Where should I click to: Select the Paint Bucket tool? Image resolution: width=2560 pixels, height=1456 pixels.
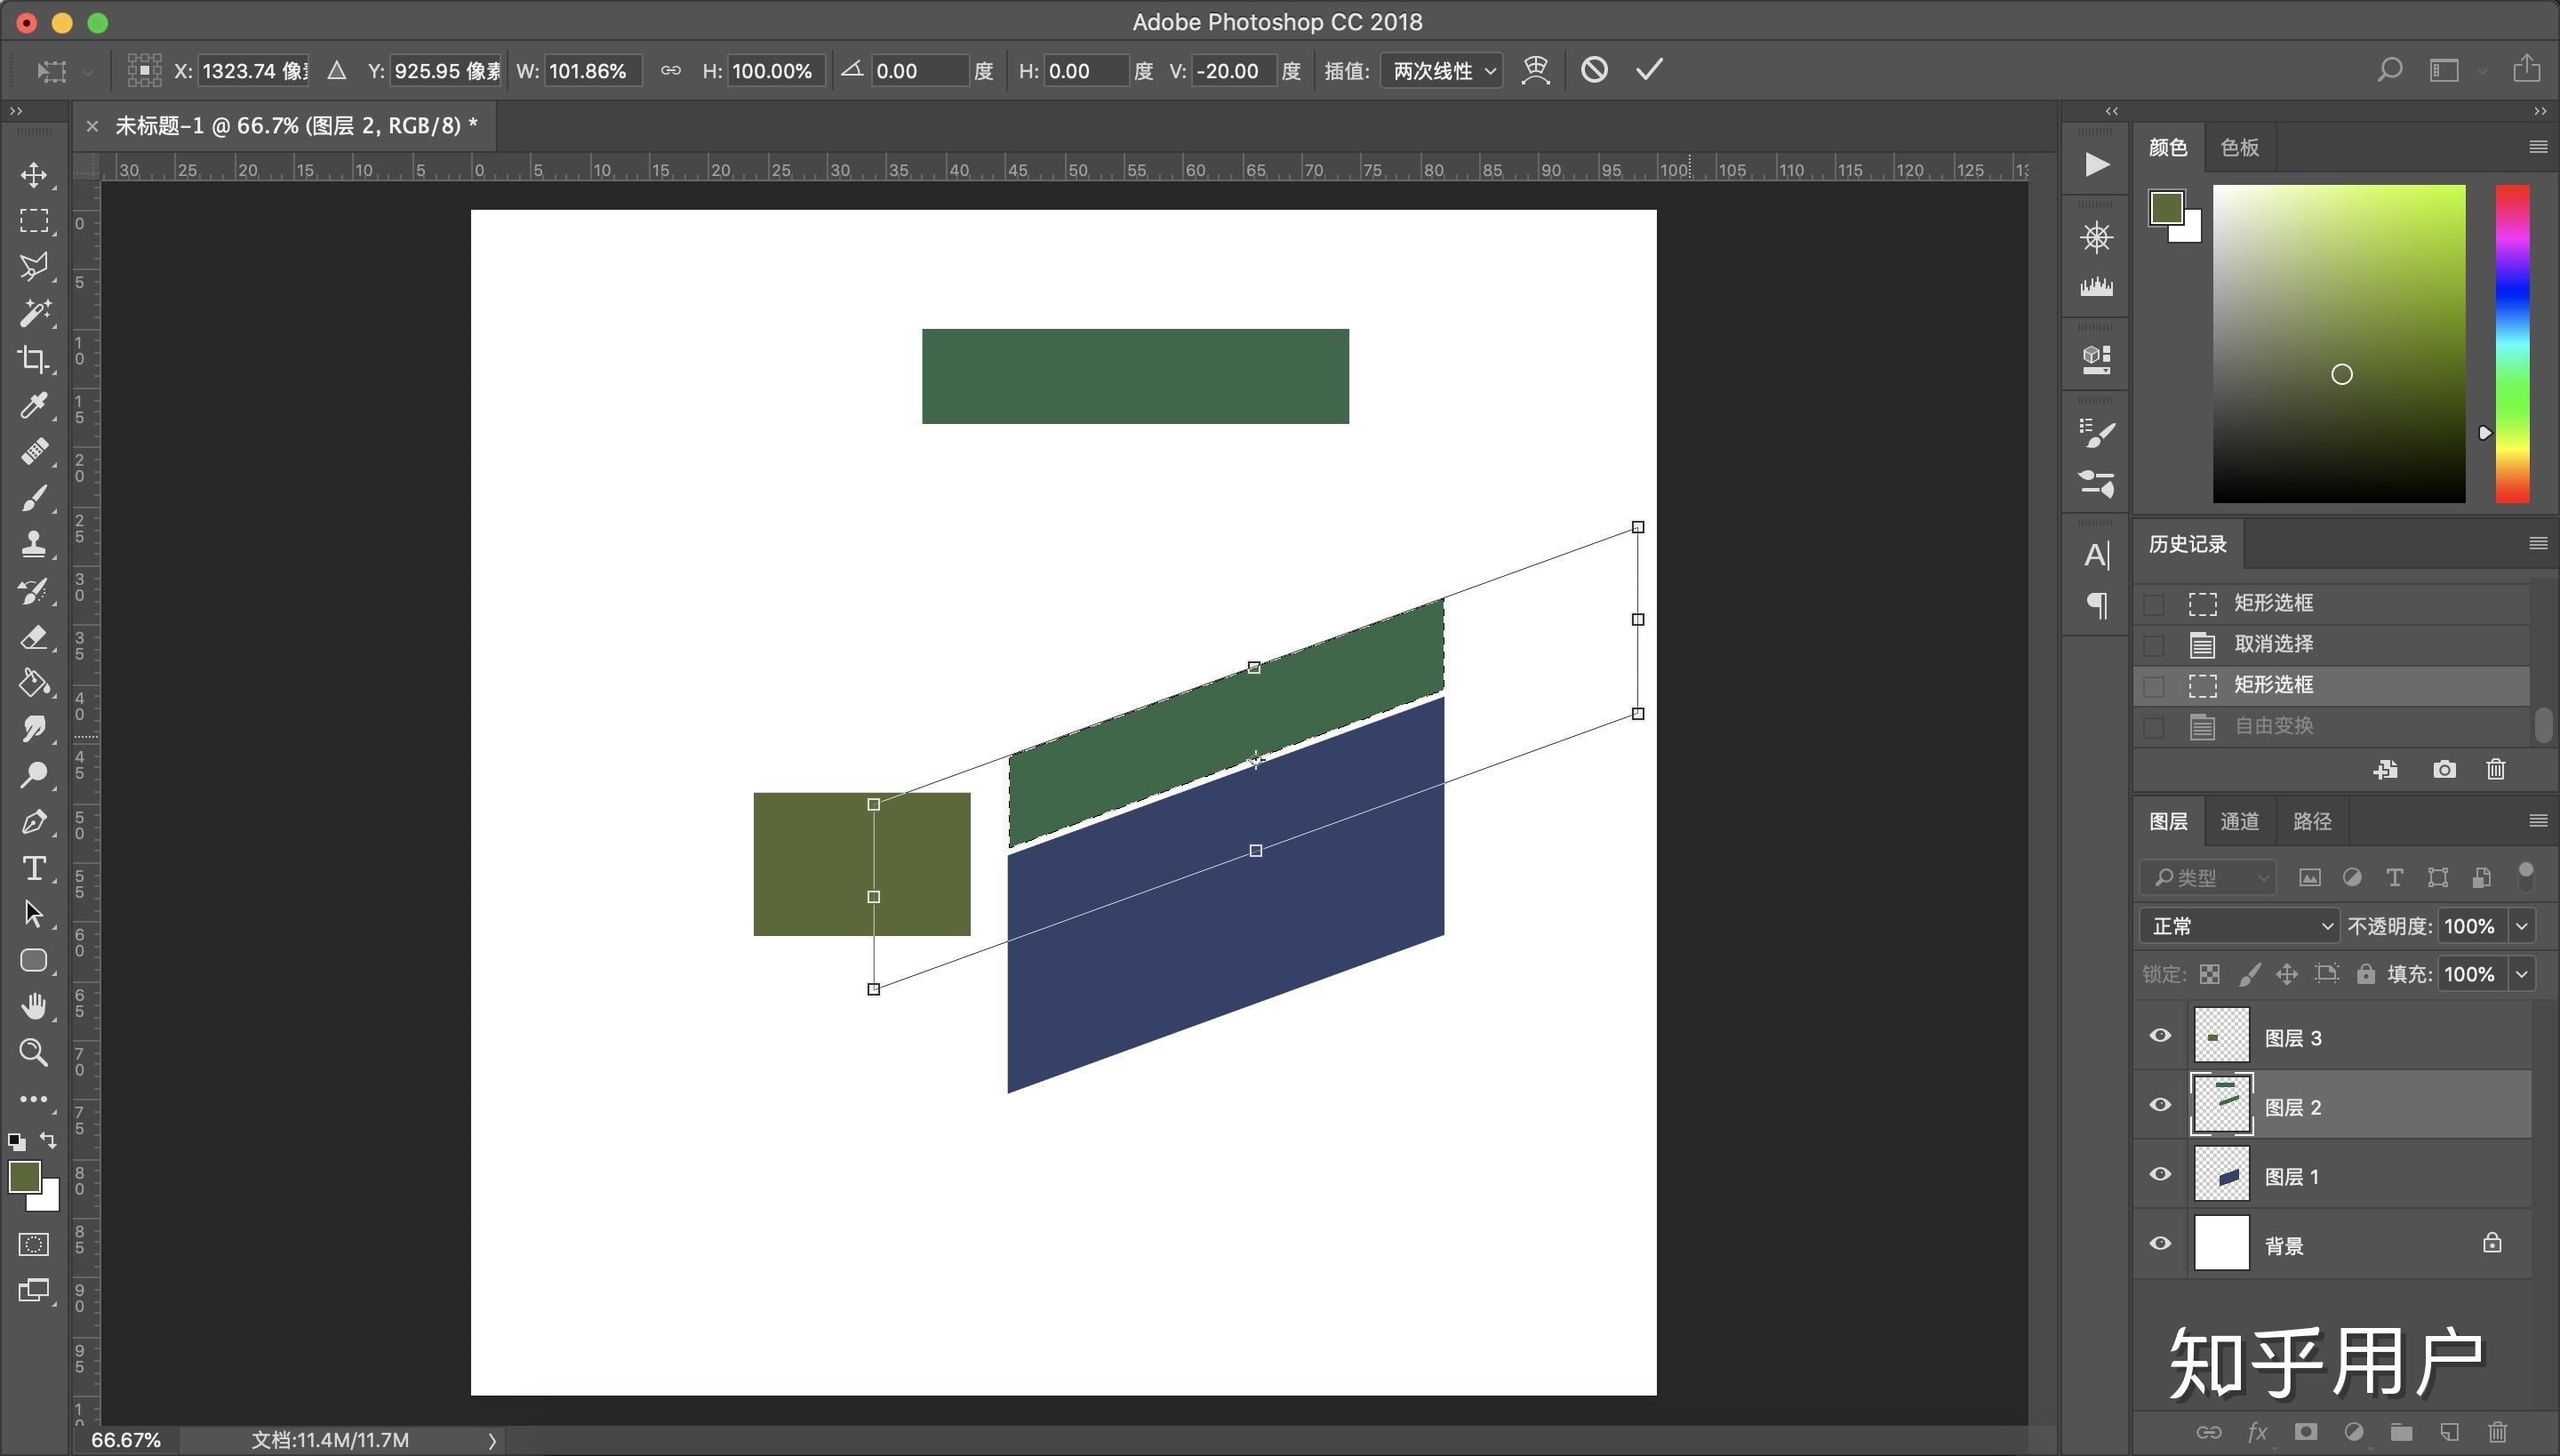(34, 683)
